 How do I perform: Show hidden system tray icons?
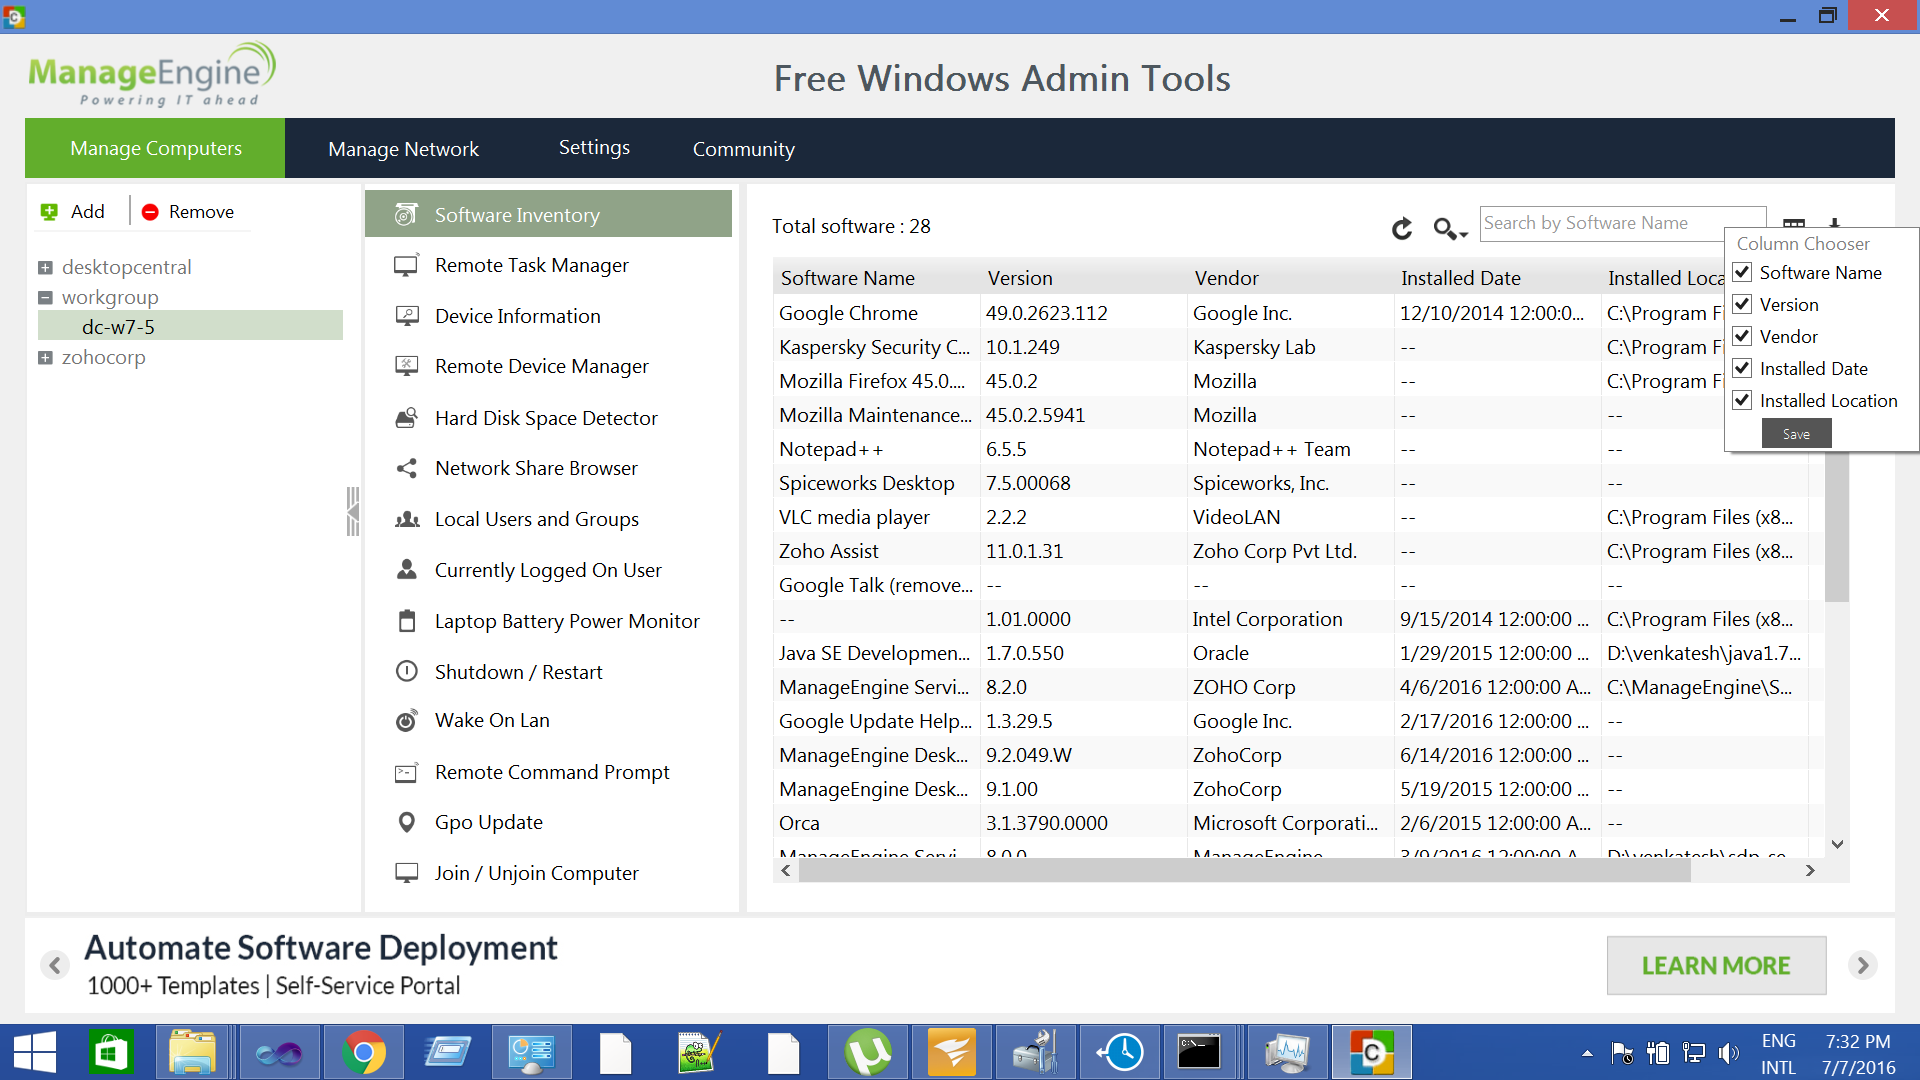(x=1587, y=1053)
